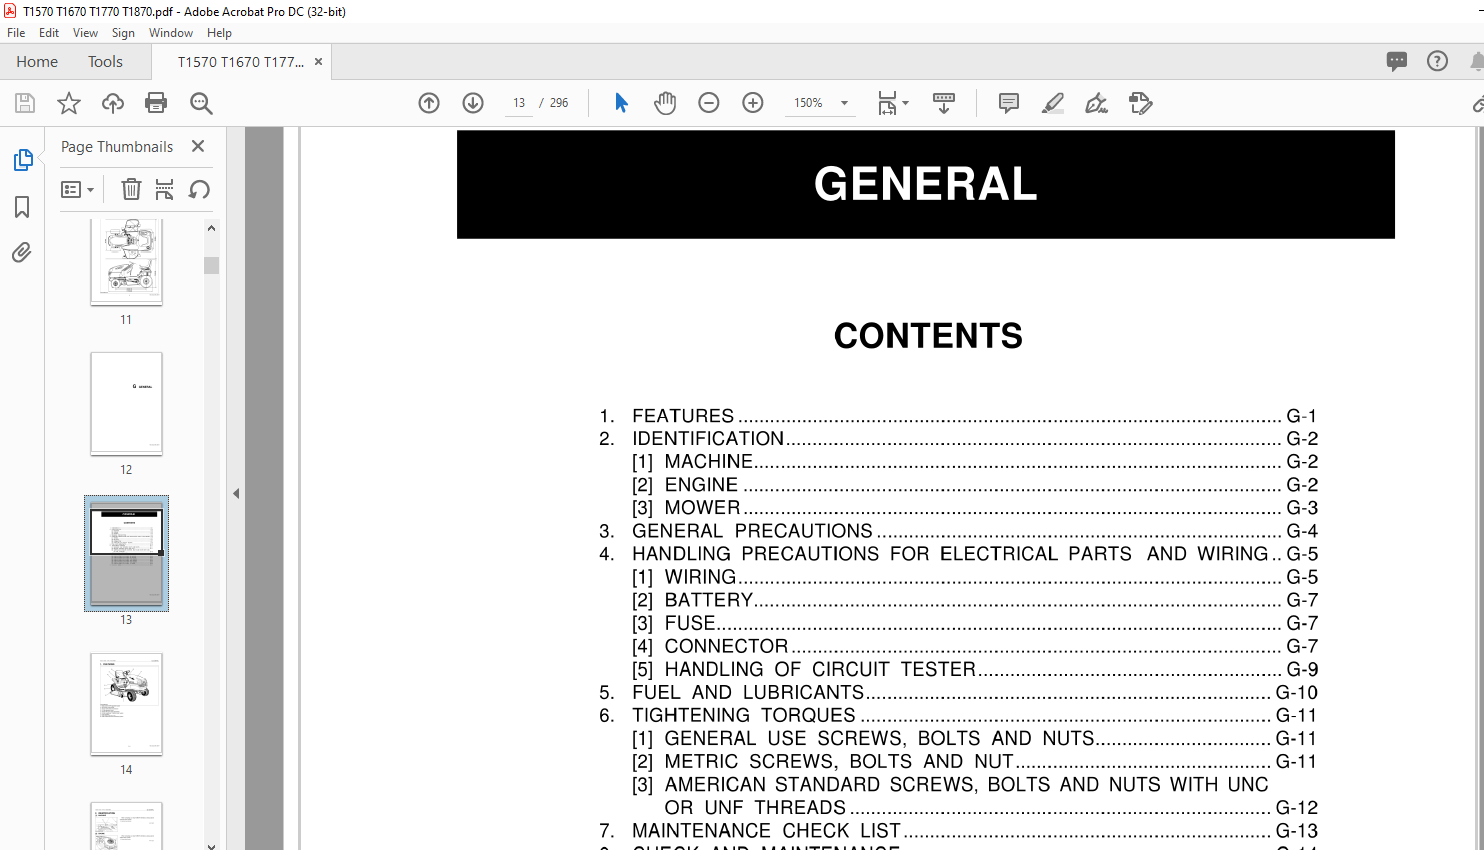Add file to starred bookmarks
This screenshot has width=1484, height=850.
(69, 103)
